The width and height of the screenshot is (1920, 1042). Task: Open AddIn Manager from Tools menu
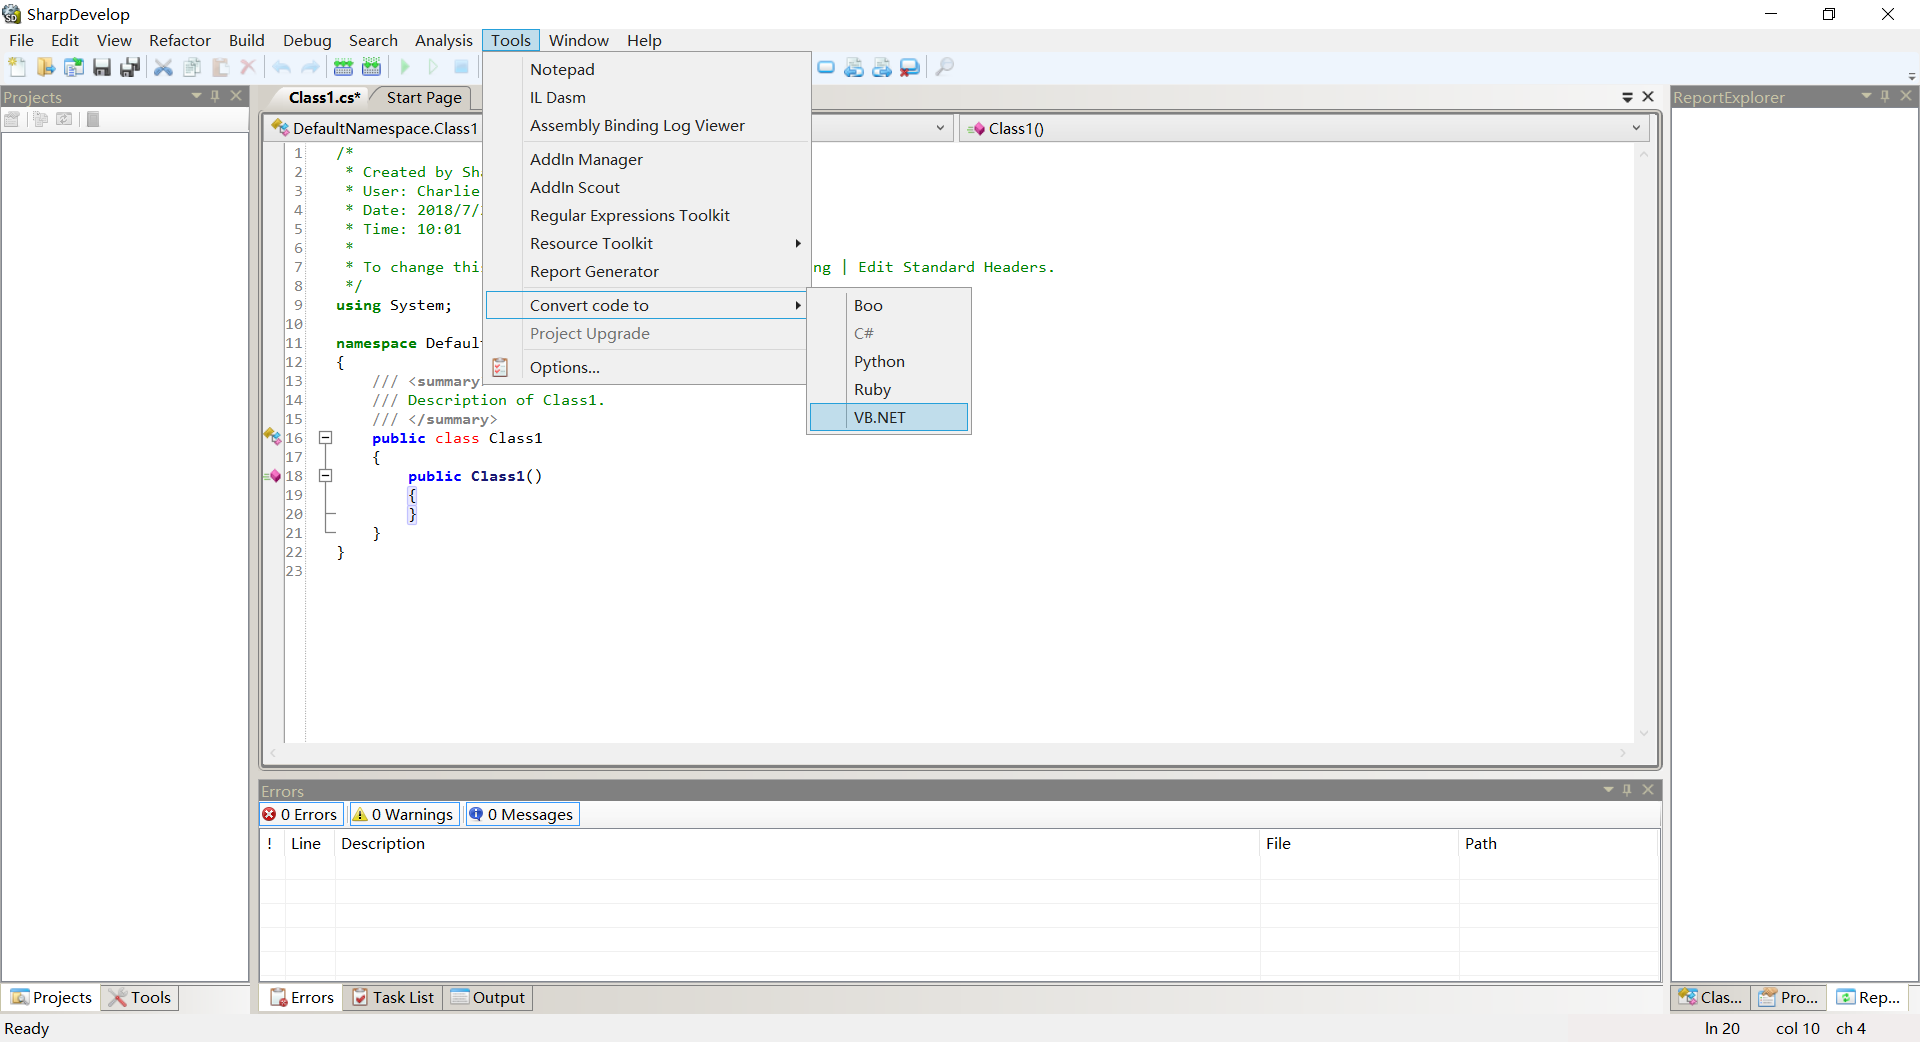tap(646, 159)
